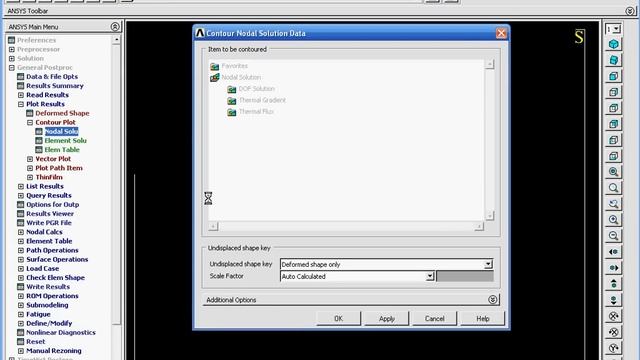This screenshot has height=360, width=640.
Task: Click the Thermal Gradient folder icon
Action: click(x=232, y=100)
